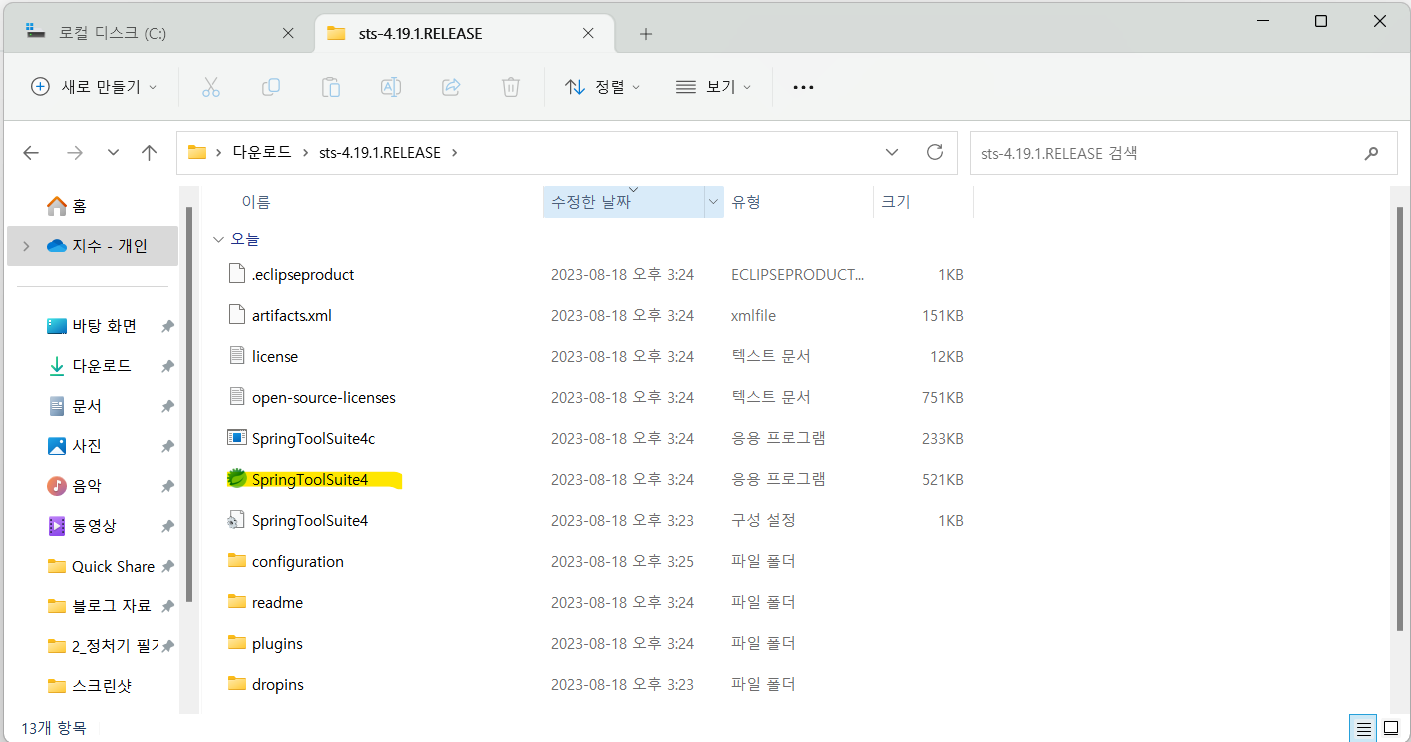Sort by the 유형 column header
The height and width of the screenshot is (742, 1411).
[746, 202]
